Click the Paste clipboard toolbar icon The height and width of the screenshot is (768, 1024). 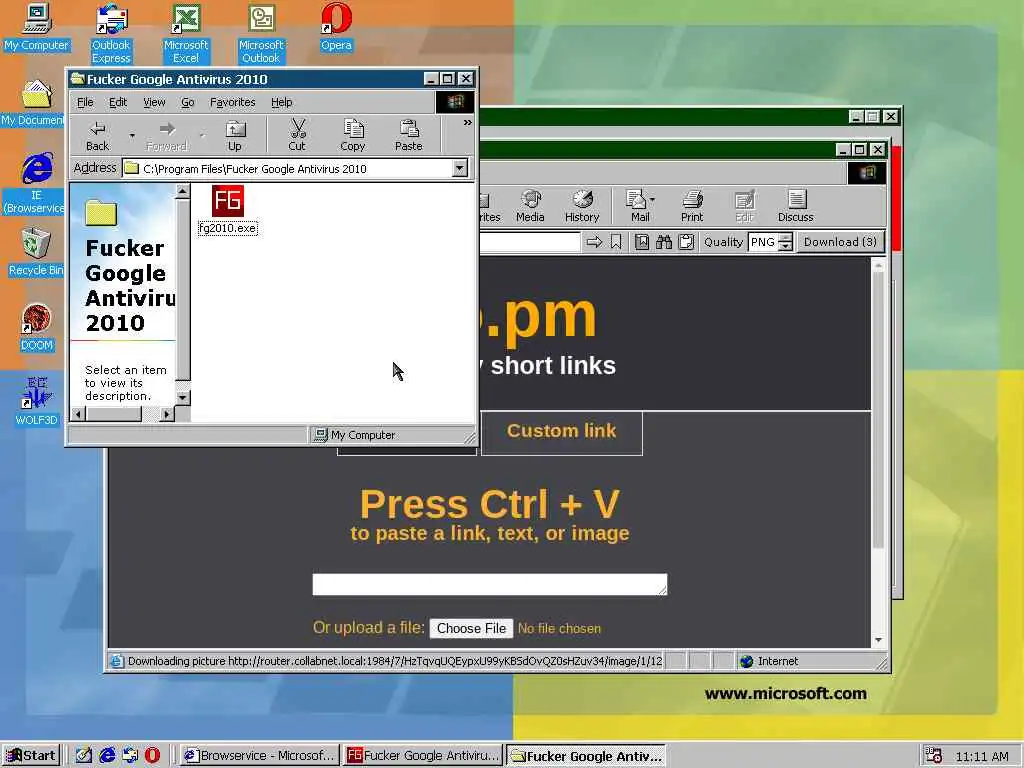click(409, 136)
